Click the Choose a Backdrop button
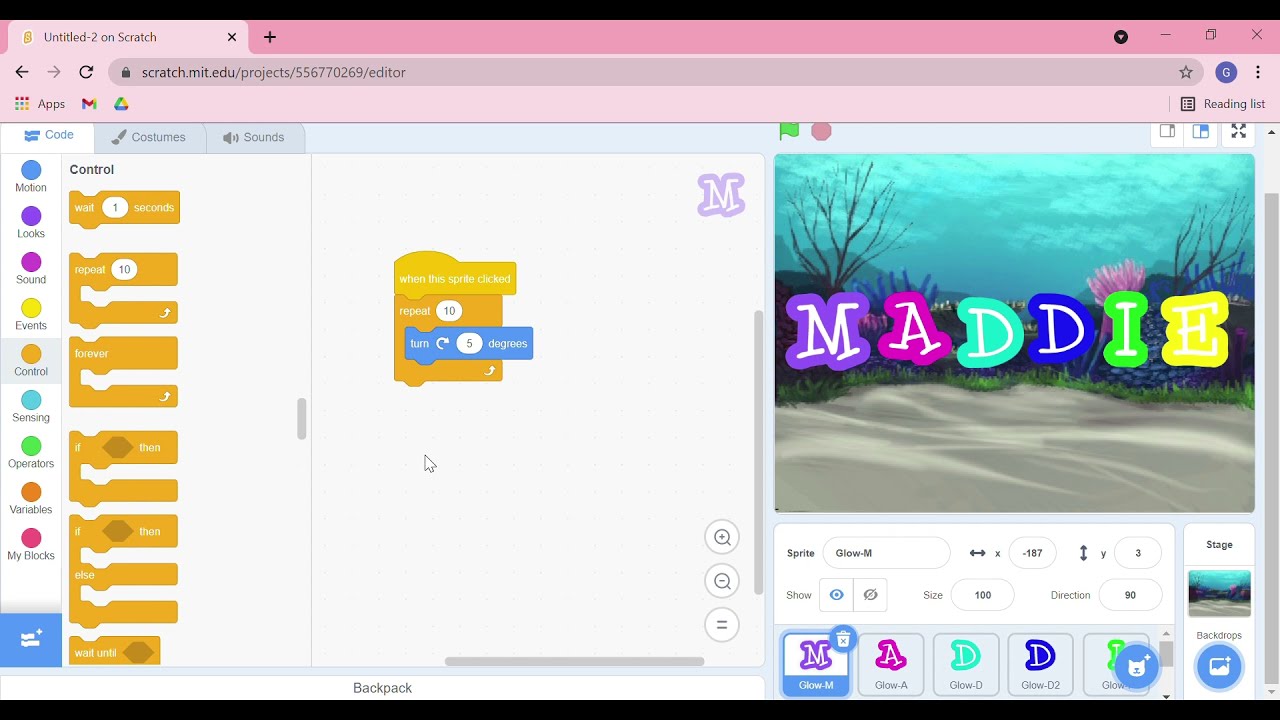1280x720 pixels. 1219,666
